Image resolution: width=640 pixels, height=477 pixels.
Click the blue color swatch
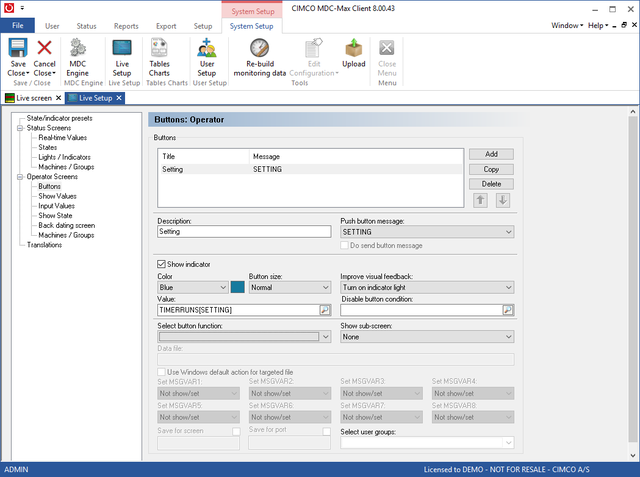point(238,287)
